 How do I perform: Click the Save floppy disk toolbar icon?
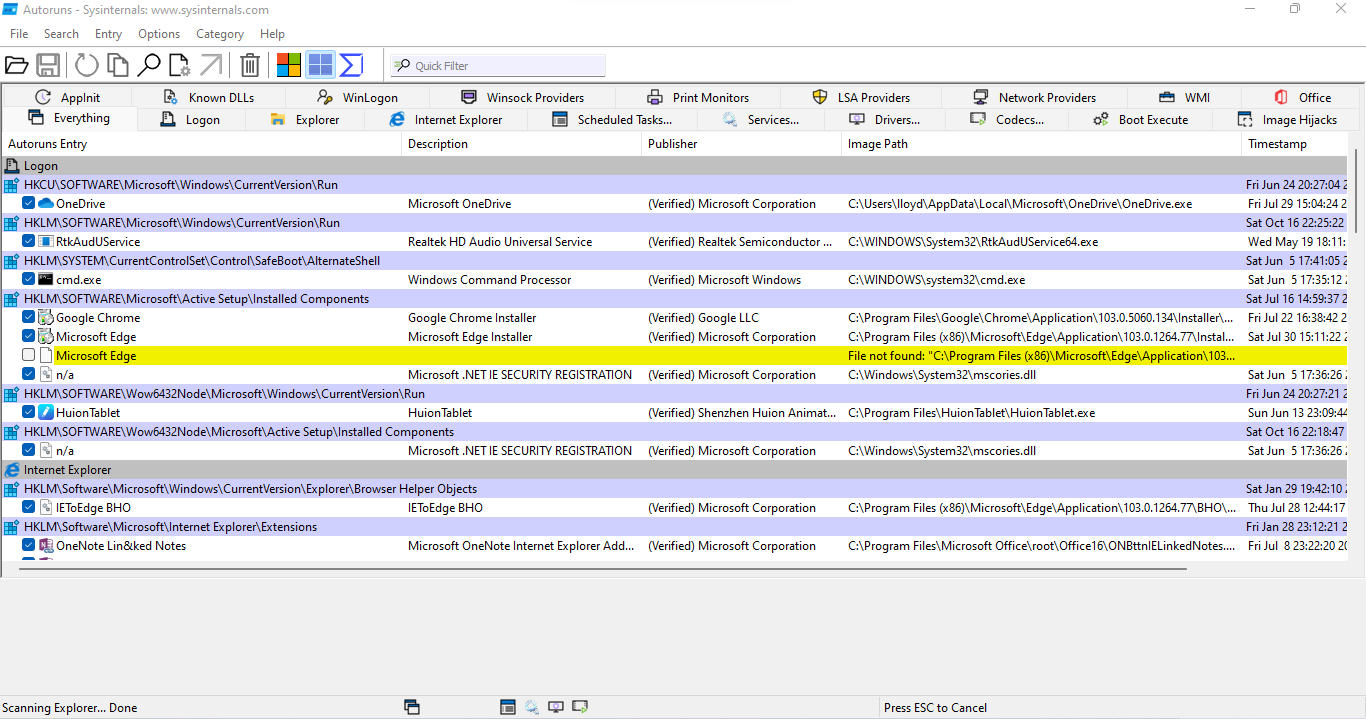(48, 66)
